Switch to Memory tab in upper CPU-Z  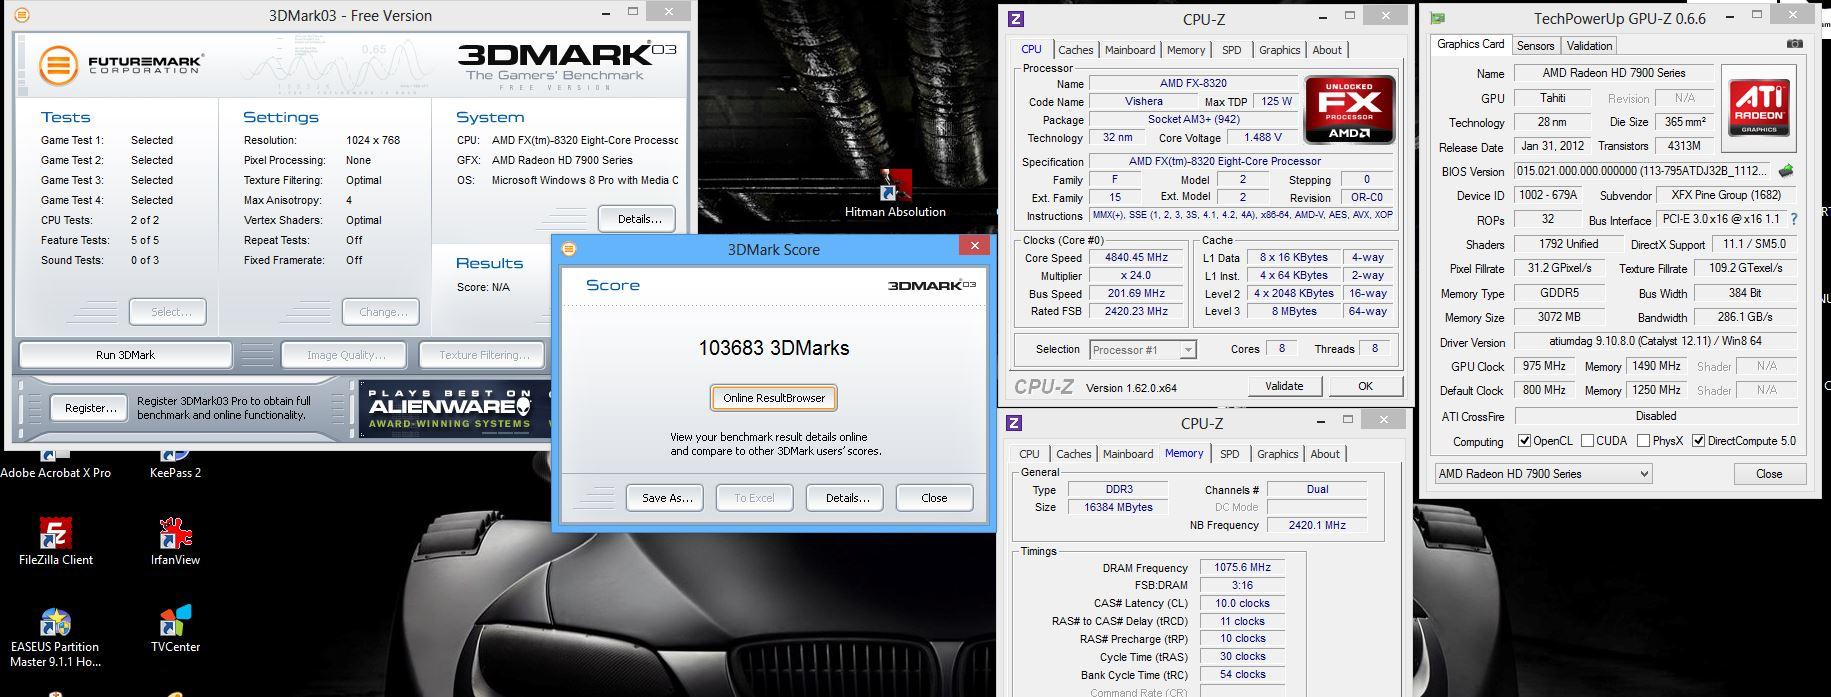[x=1186, y=50]
